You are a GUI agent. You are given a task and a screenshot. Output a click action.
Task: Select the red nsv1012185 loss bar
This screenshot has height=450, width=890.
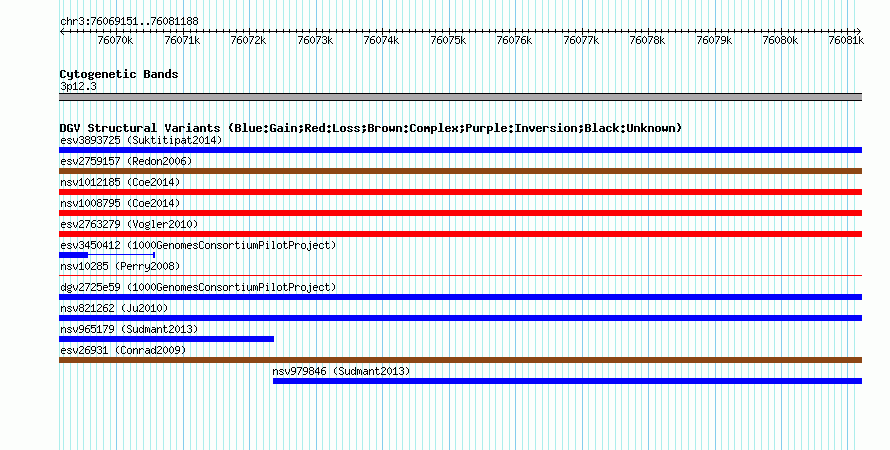460,192
